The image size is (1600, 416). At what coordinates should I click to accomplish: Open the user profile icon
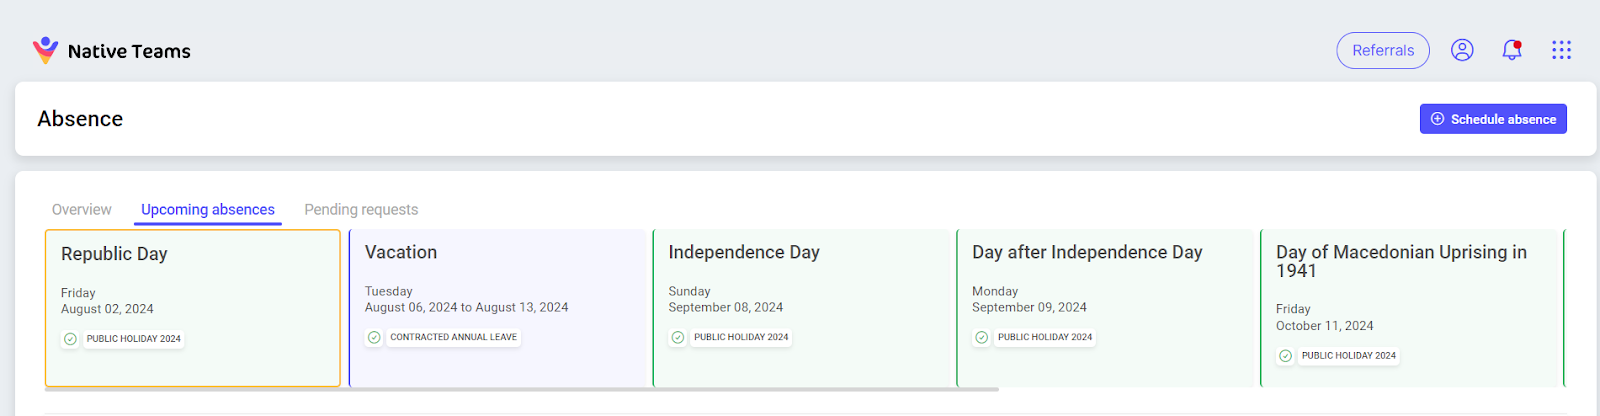[x=1462, y=50]
